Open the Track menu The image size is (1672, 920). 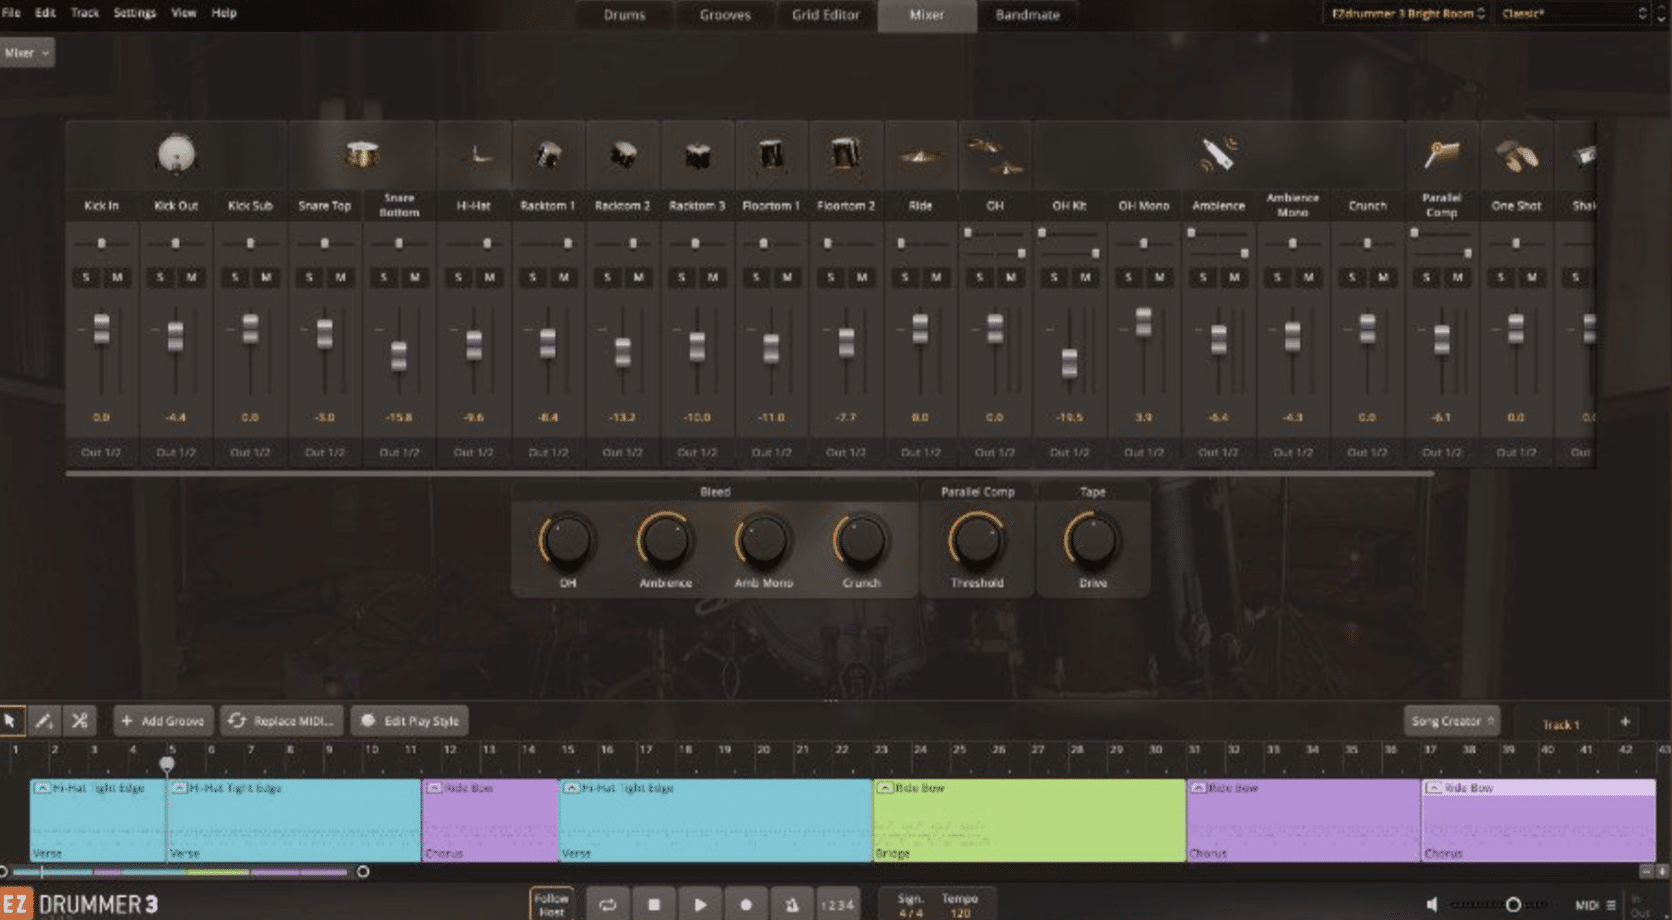tap(85, 13)
